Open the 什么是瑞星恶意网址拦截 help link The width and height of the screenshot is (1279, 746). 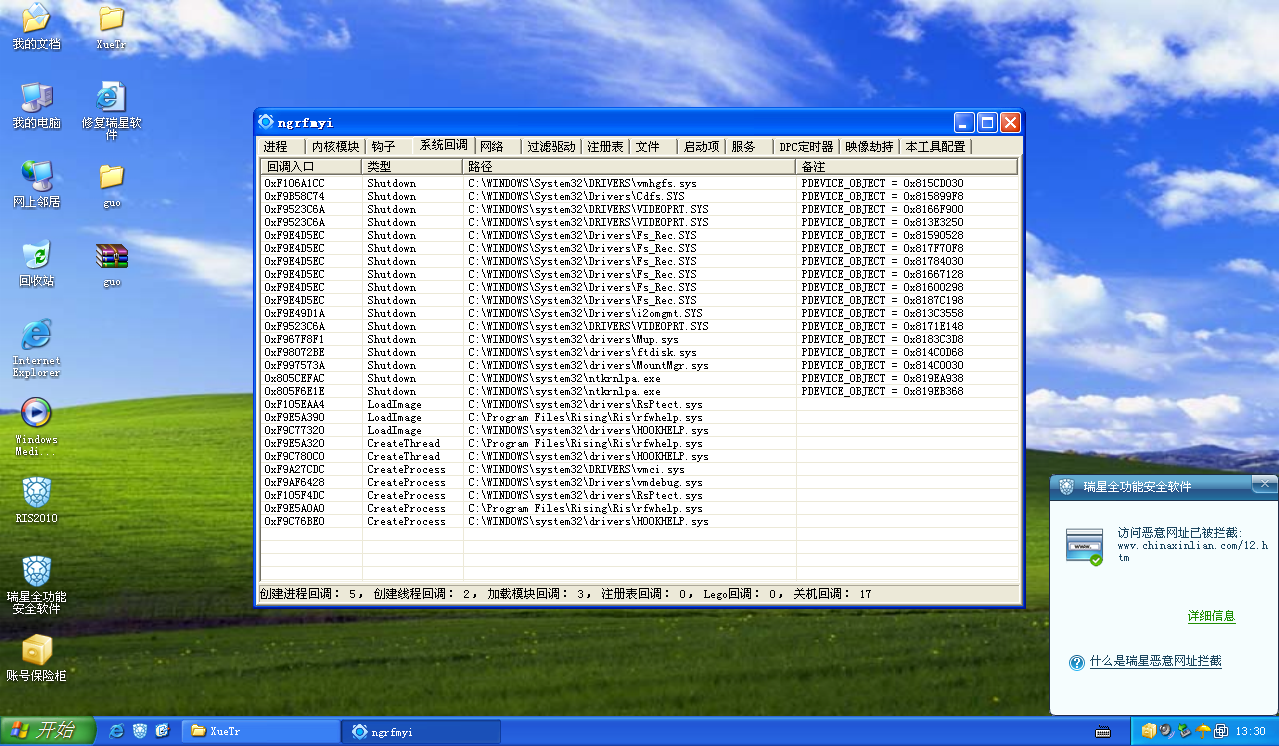pos(1155,662)
